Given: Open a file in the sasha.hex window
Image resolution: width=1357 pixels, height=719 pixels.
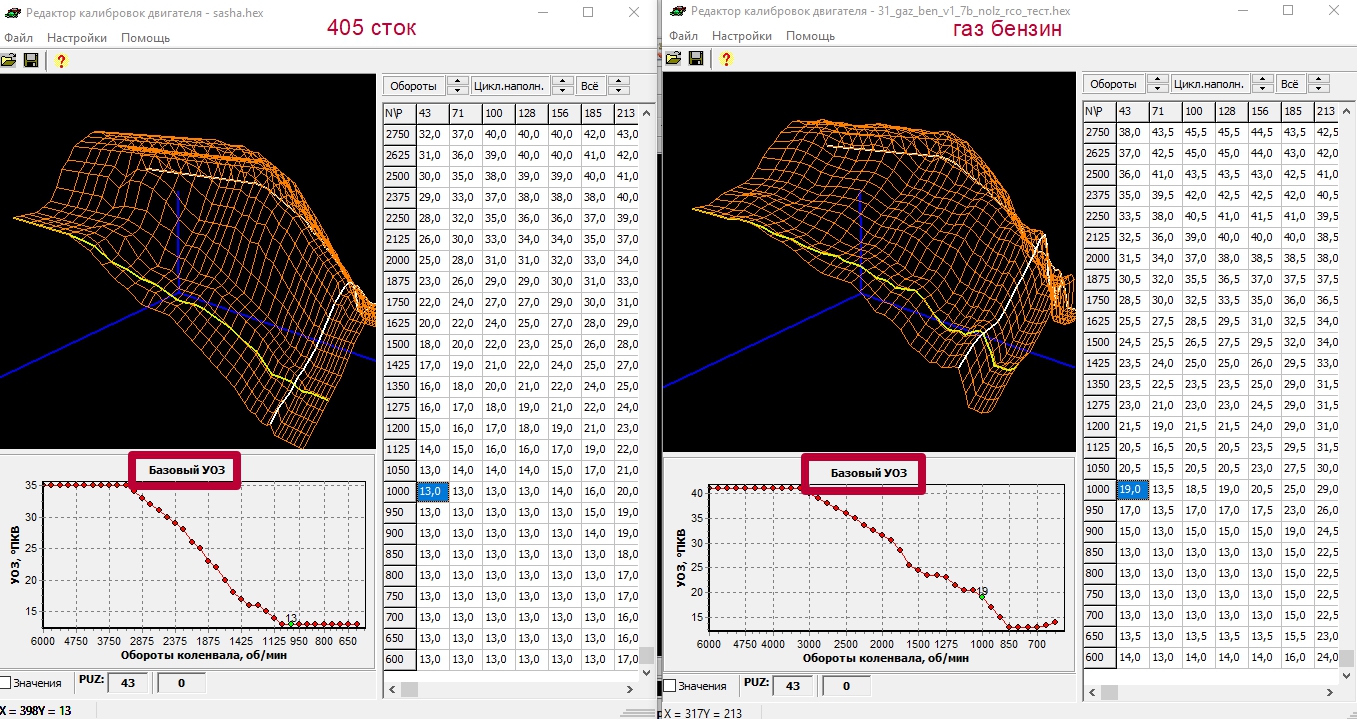Looking at the screenshot, I should click(9, 61).
